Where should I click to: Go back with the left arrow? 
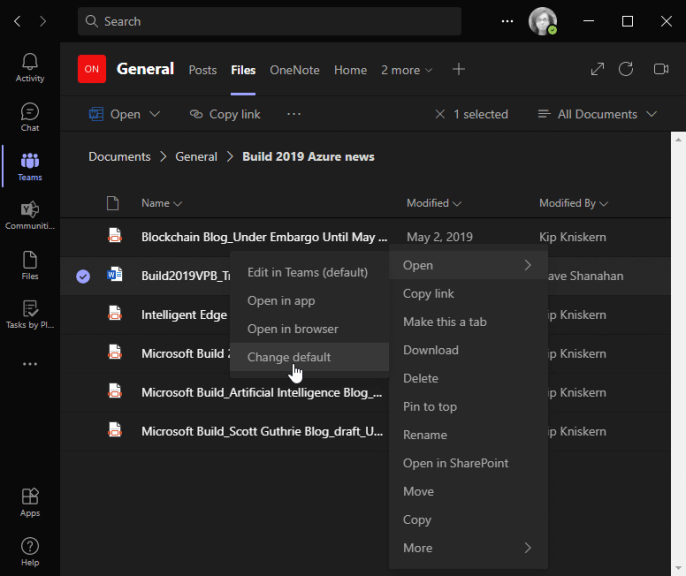pyautogui.click(x=18, y=21)
